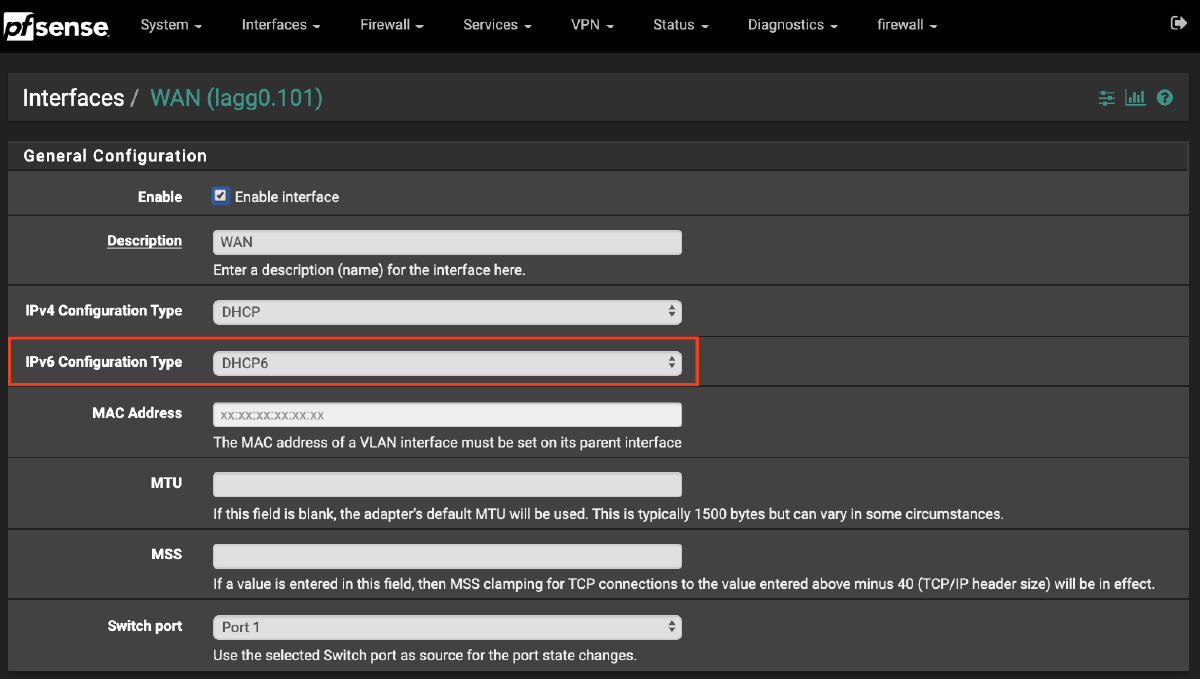
Task: Change the Switch port selection
Action: click(x=446, y=627)
